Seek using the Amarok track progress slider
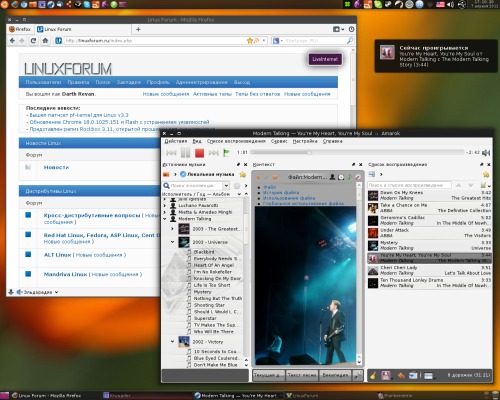 (357, 153)
